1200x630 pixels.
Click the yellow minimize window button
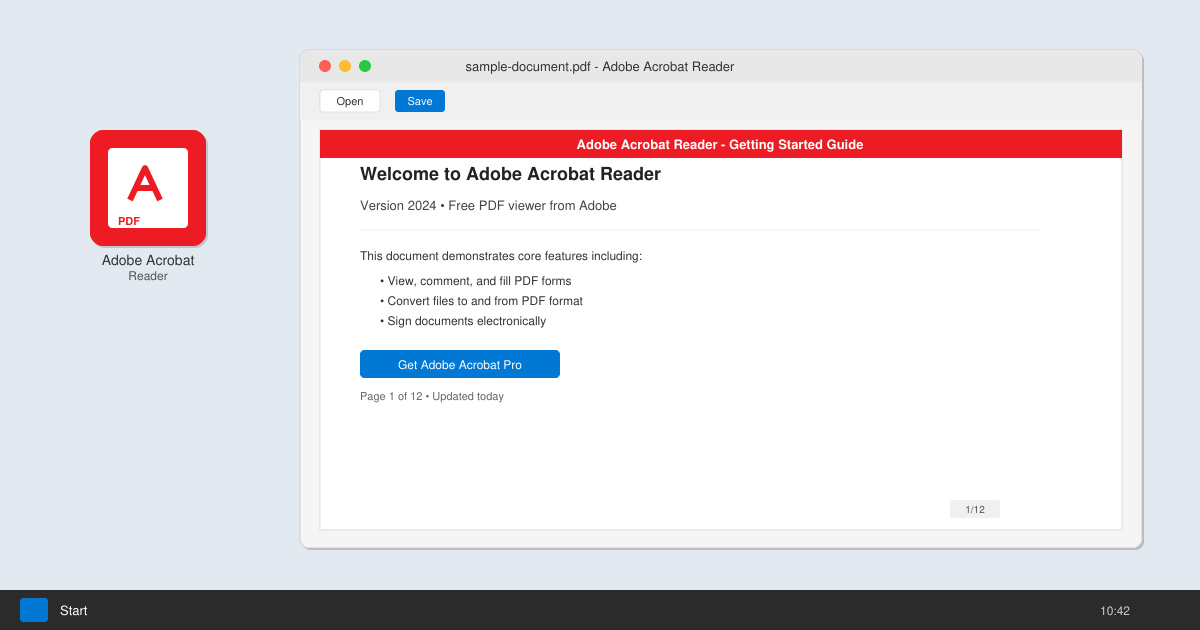click(x=345, y=66)
